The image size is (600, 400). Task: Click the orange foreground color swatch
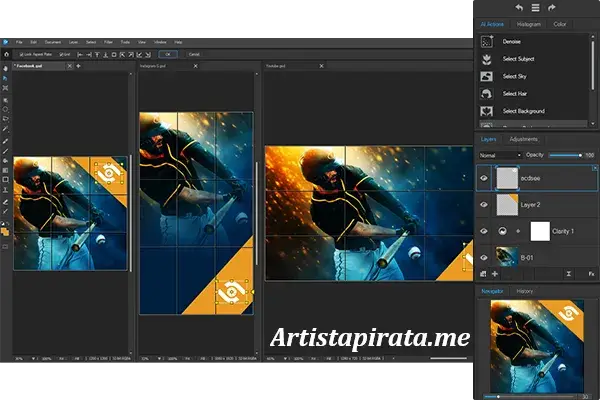[4, 231]
